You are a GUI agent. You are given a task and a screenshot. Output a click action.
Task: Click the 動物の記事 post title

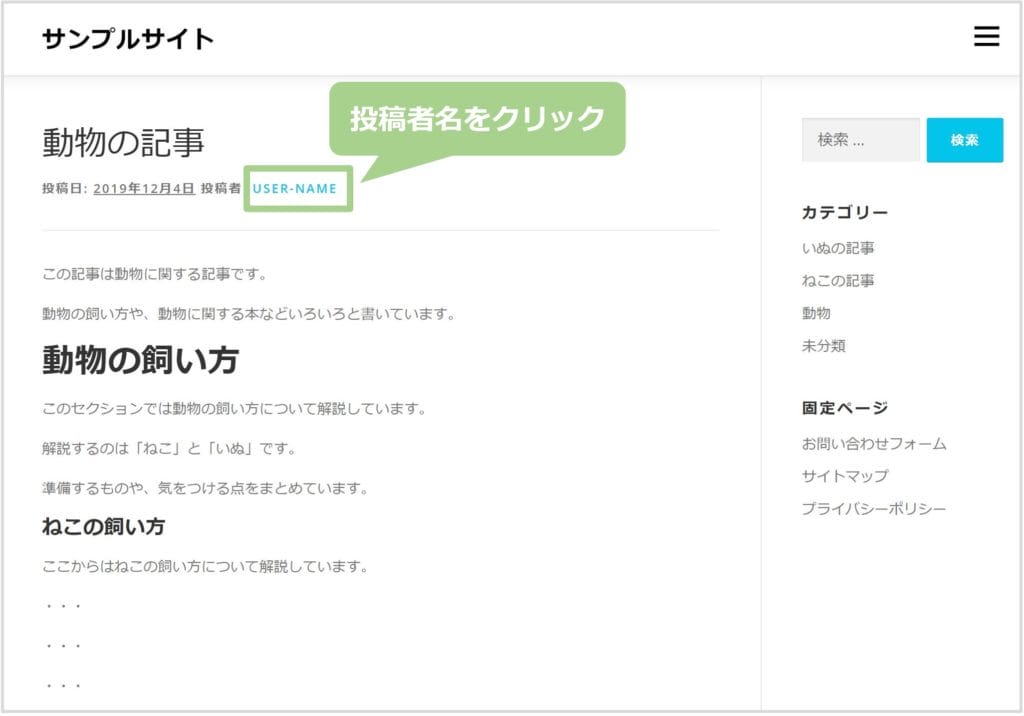[x=123, y=143]
